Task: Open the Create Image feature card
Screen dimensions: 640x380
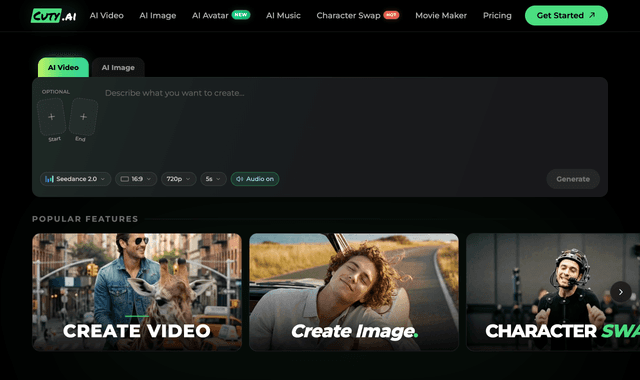Action: point(354,292)
